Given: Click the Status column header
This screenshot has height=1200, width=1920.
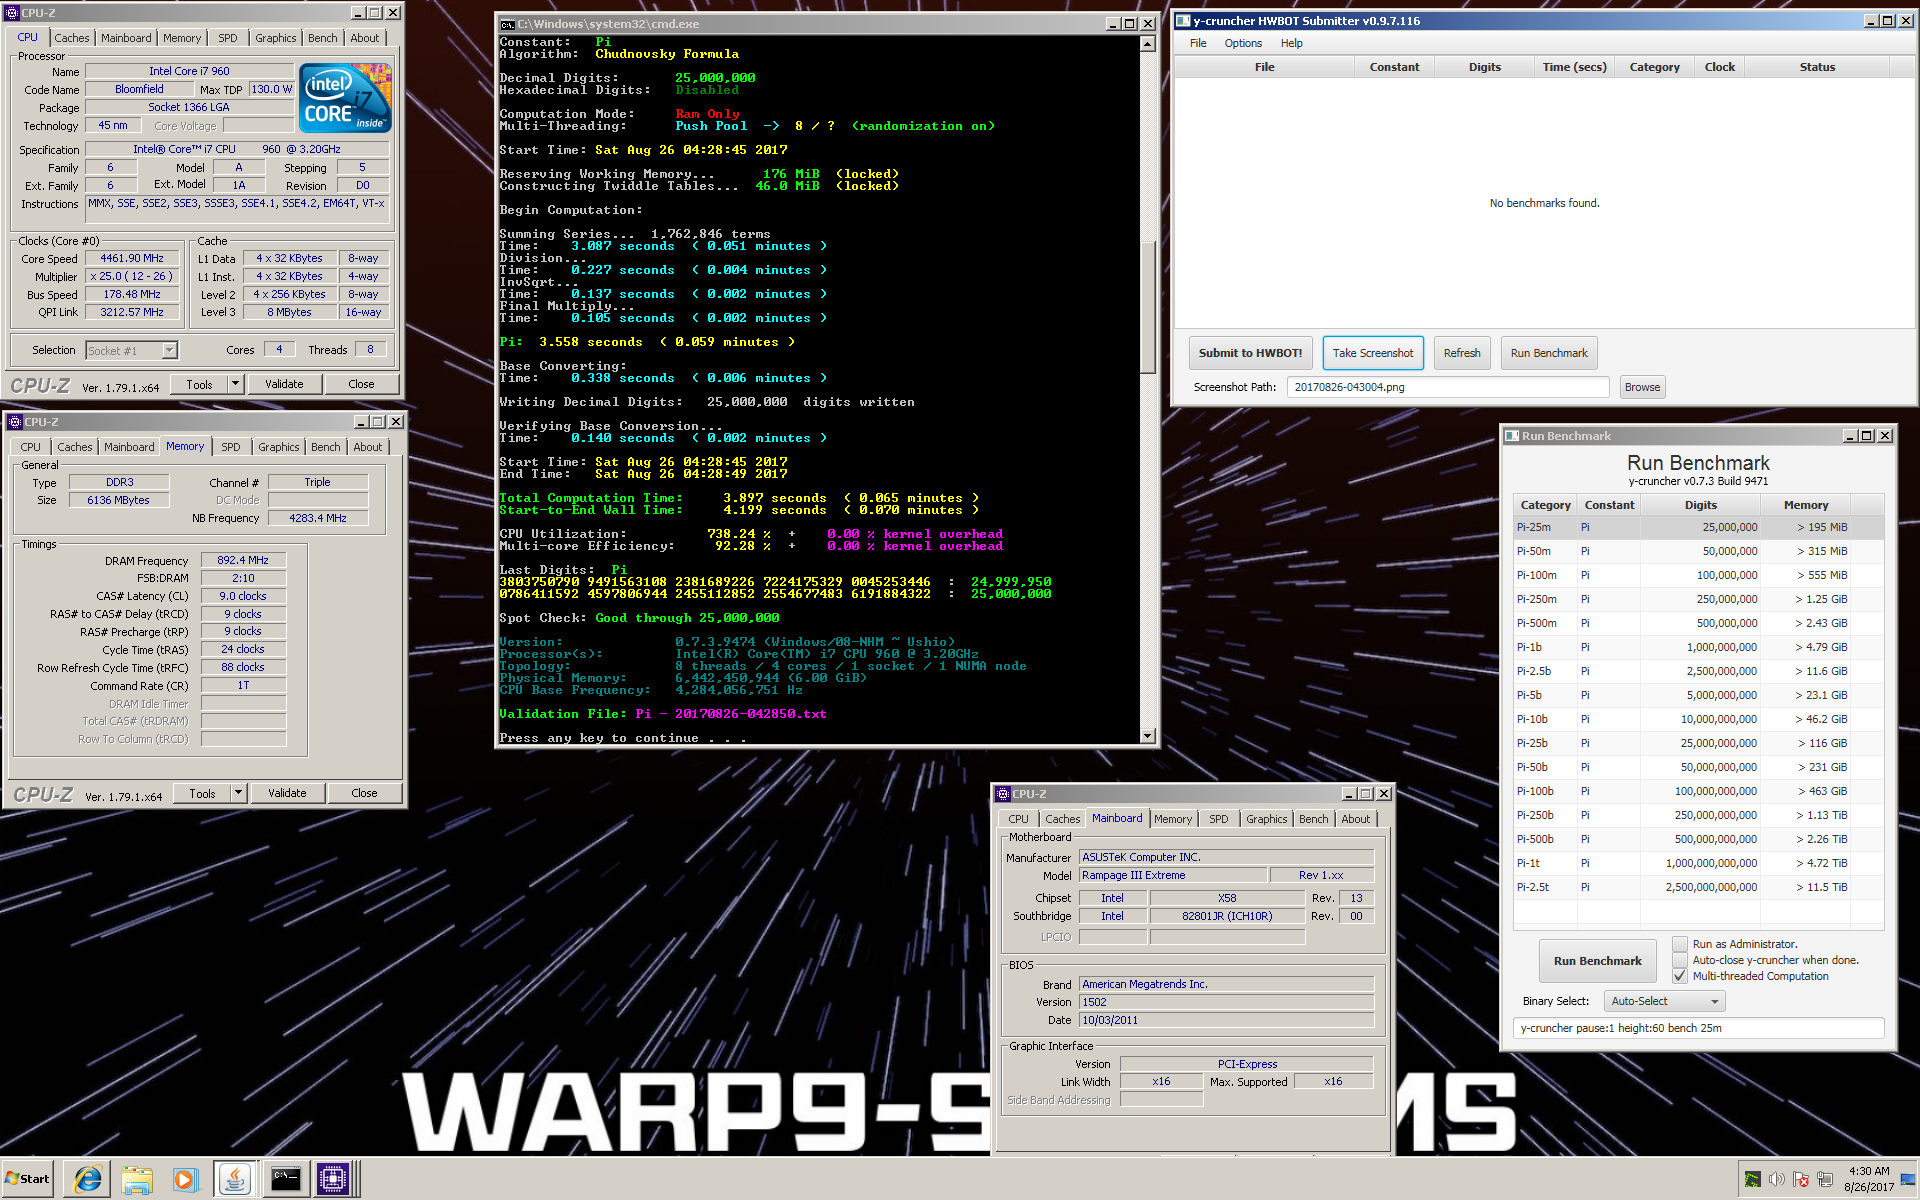Looking at the screenshot, I should coord(1817,67).
